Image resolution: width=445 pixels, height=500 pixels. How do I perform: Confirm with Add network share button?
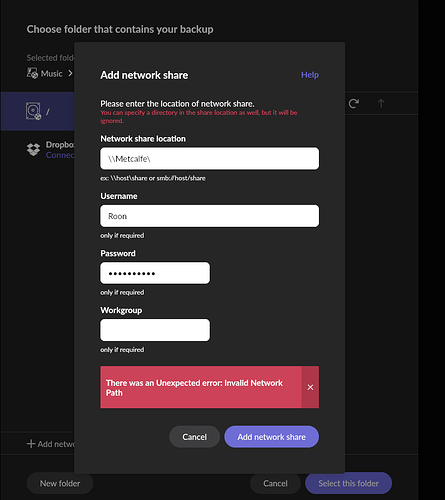click(x=271, y=437)
